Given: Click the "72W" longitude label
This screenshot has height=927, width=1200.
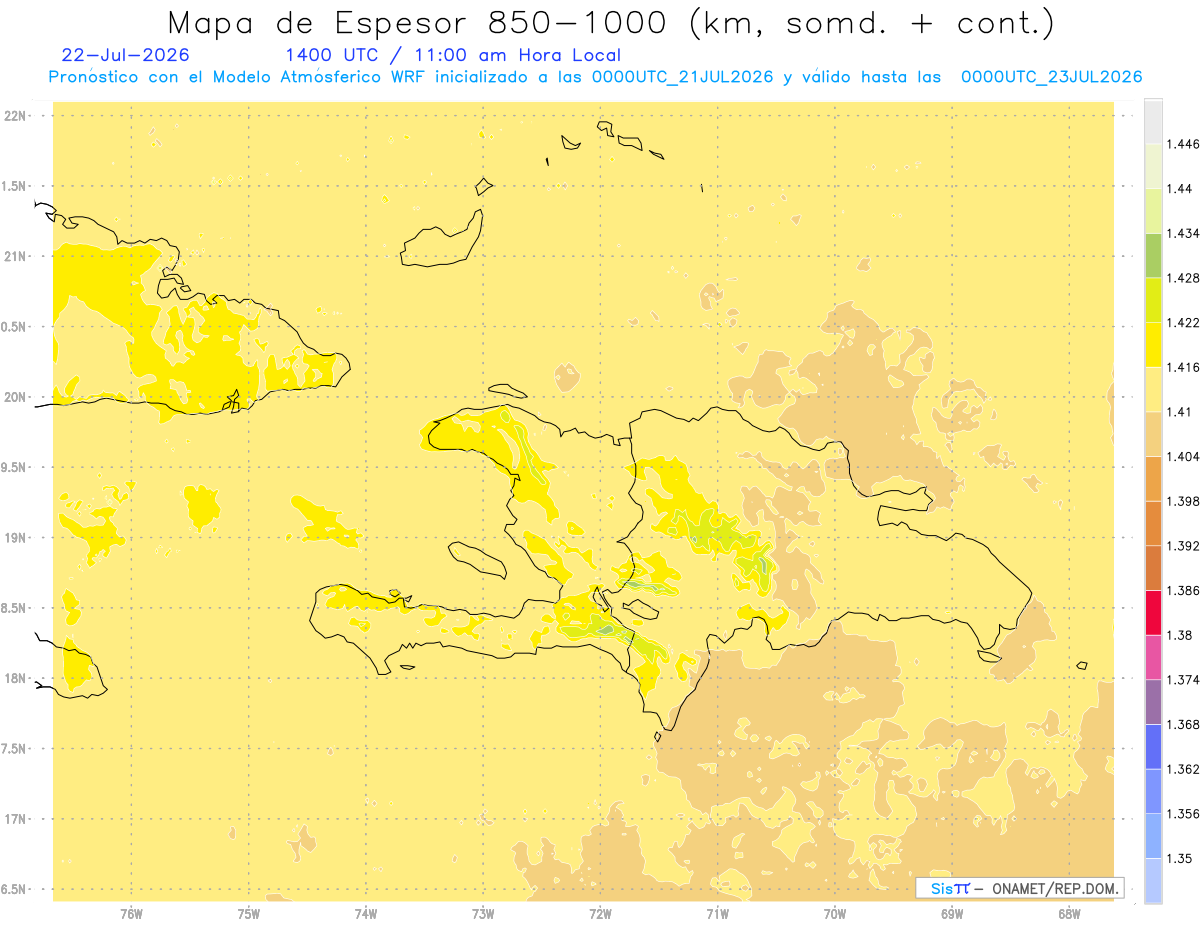Looking at the screenshot, I should click(x=600, y=914).
